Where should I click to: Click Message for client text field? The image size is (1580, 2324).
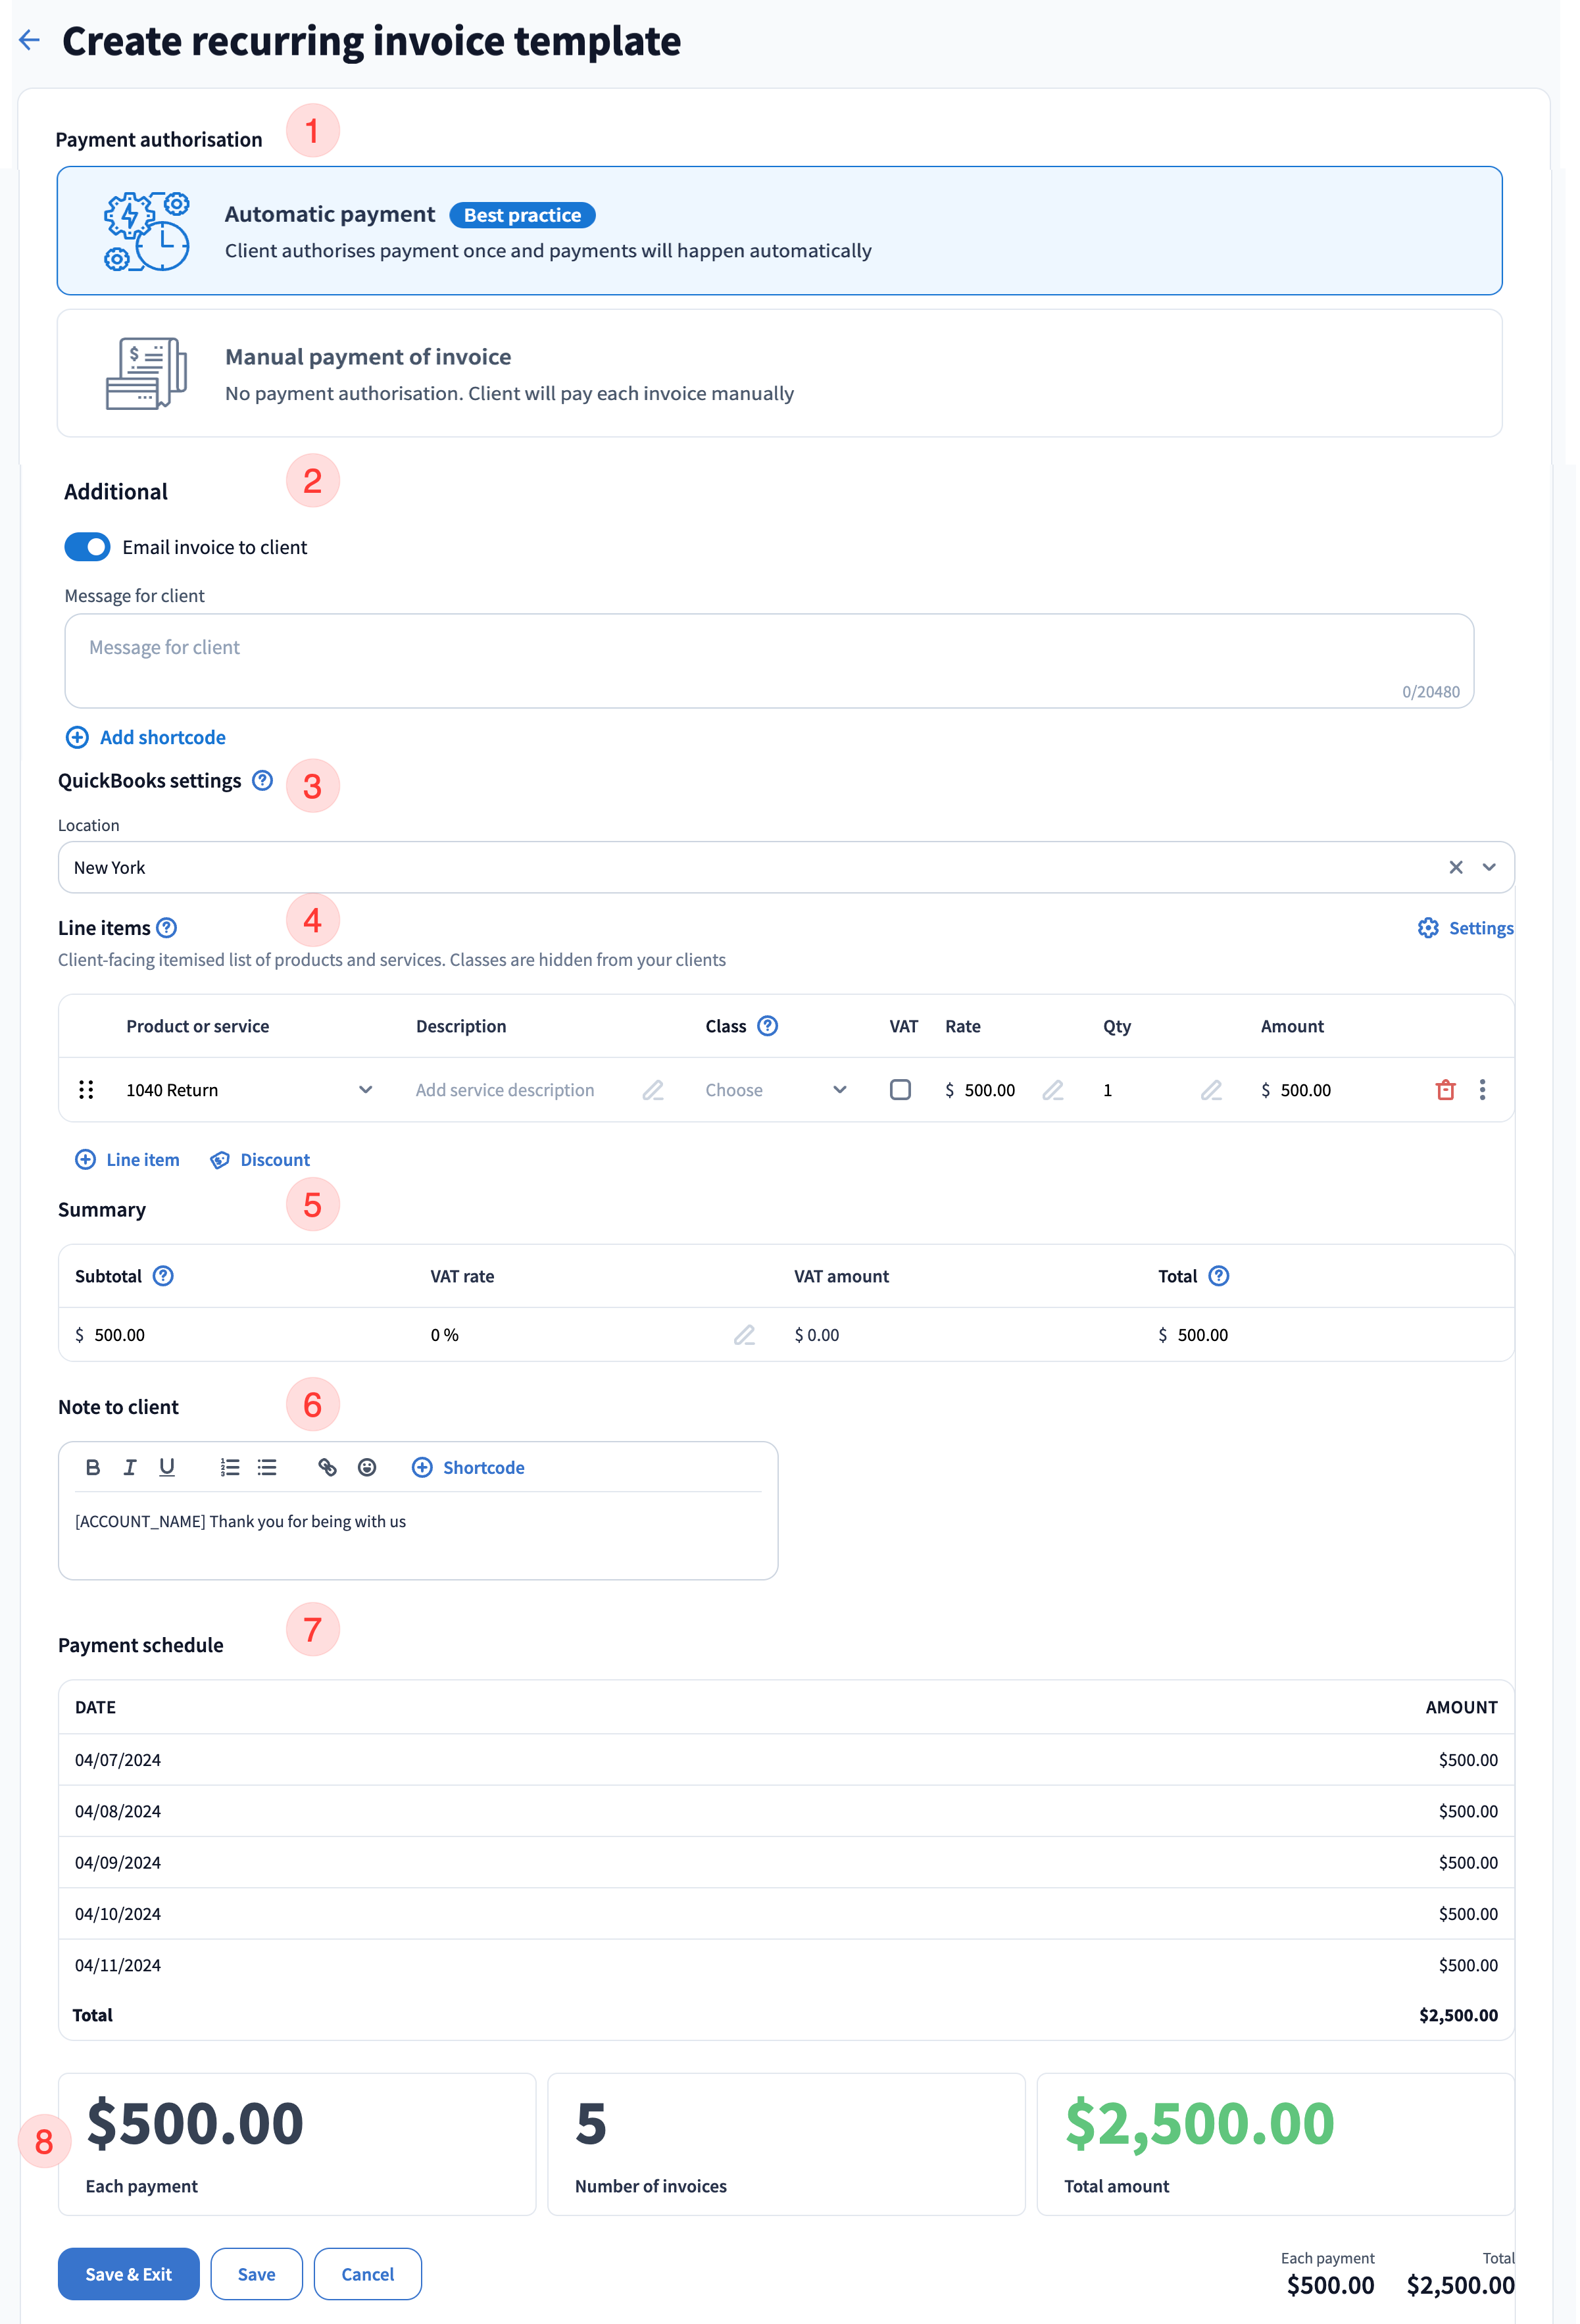point(768,660)
